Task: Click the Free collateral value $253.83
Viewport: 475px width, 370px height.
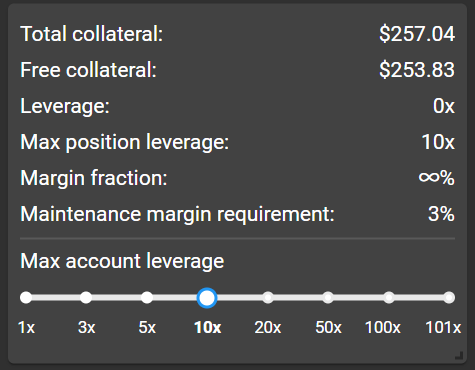Action: pos(417,70)
